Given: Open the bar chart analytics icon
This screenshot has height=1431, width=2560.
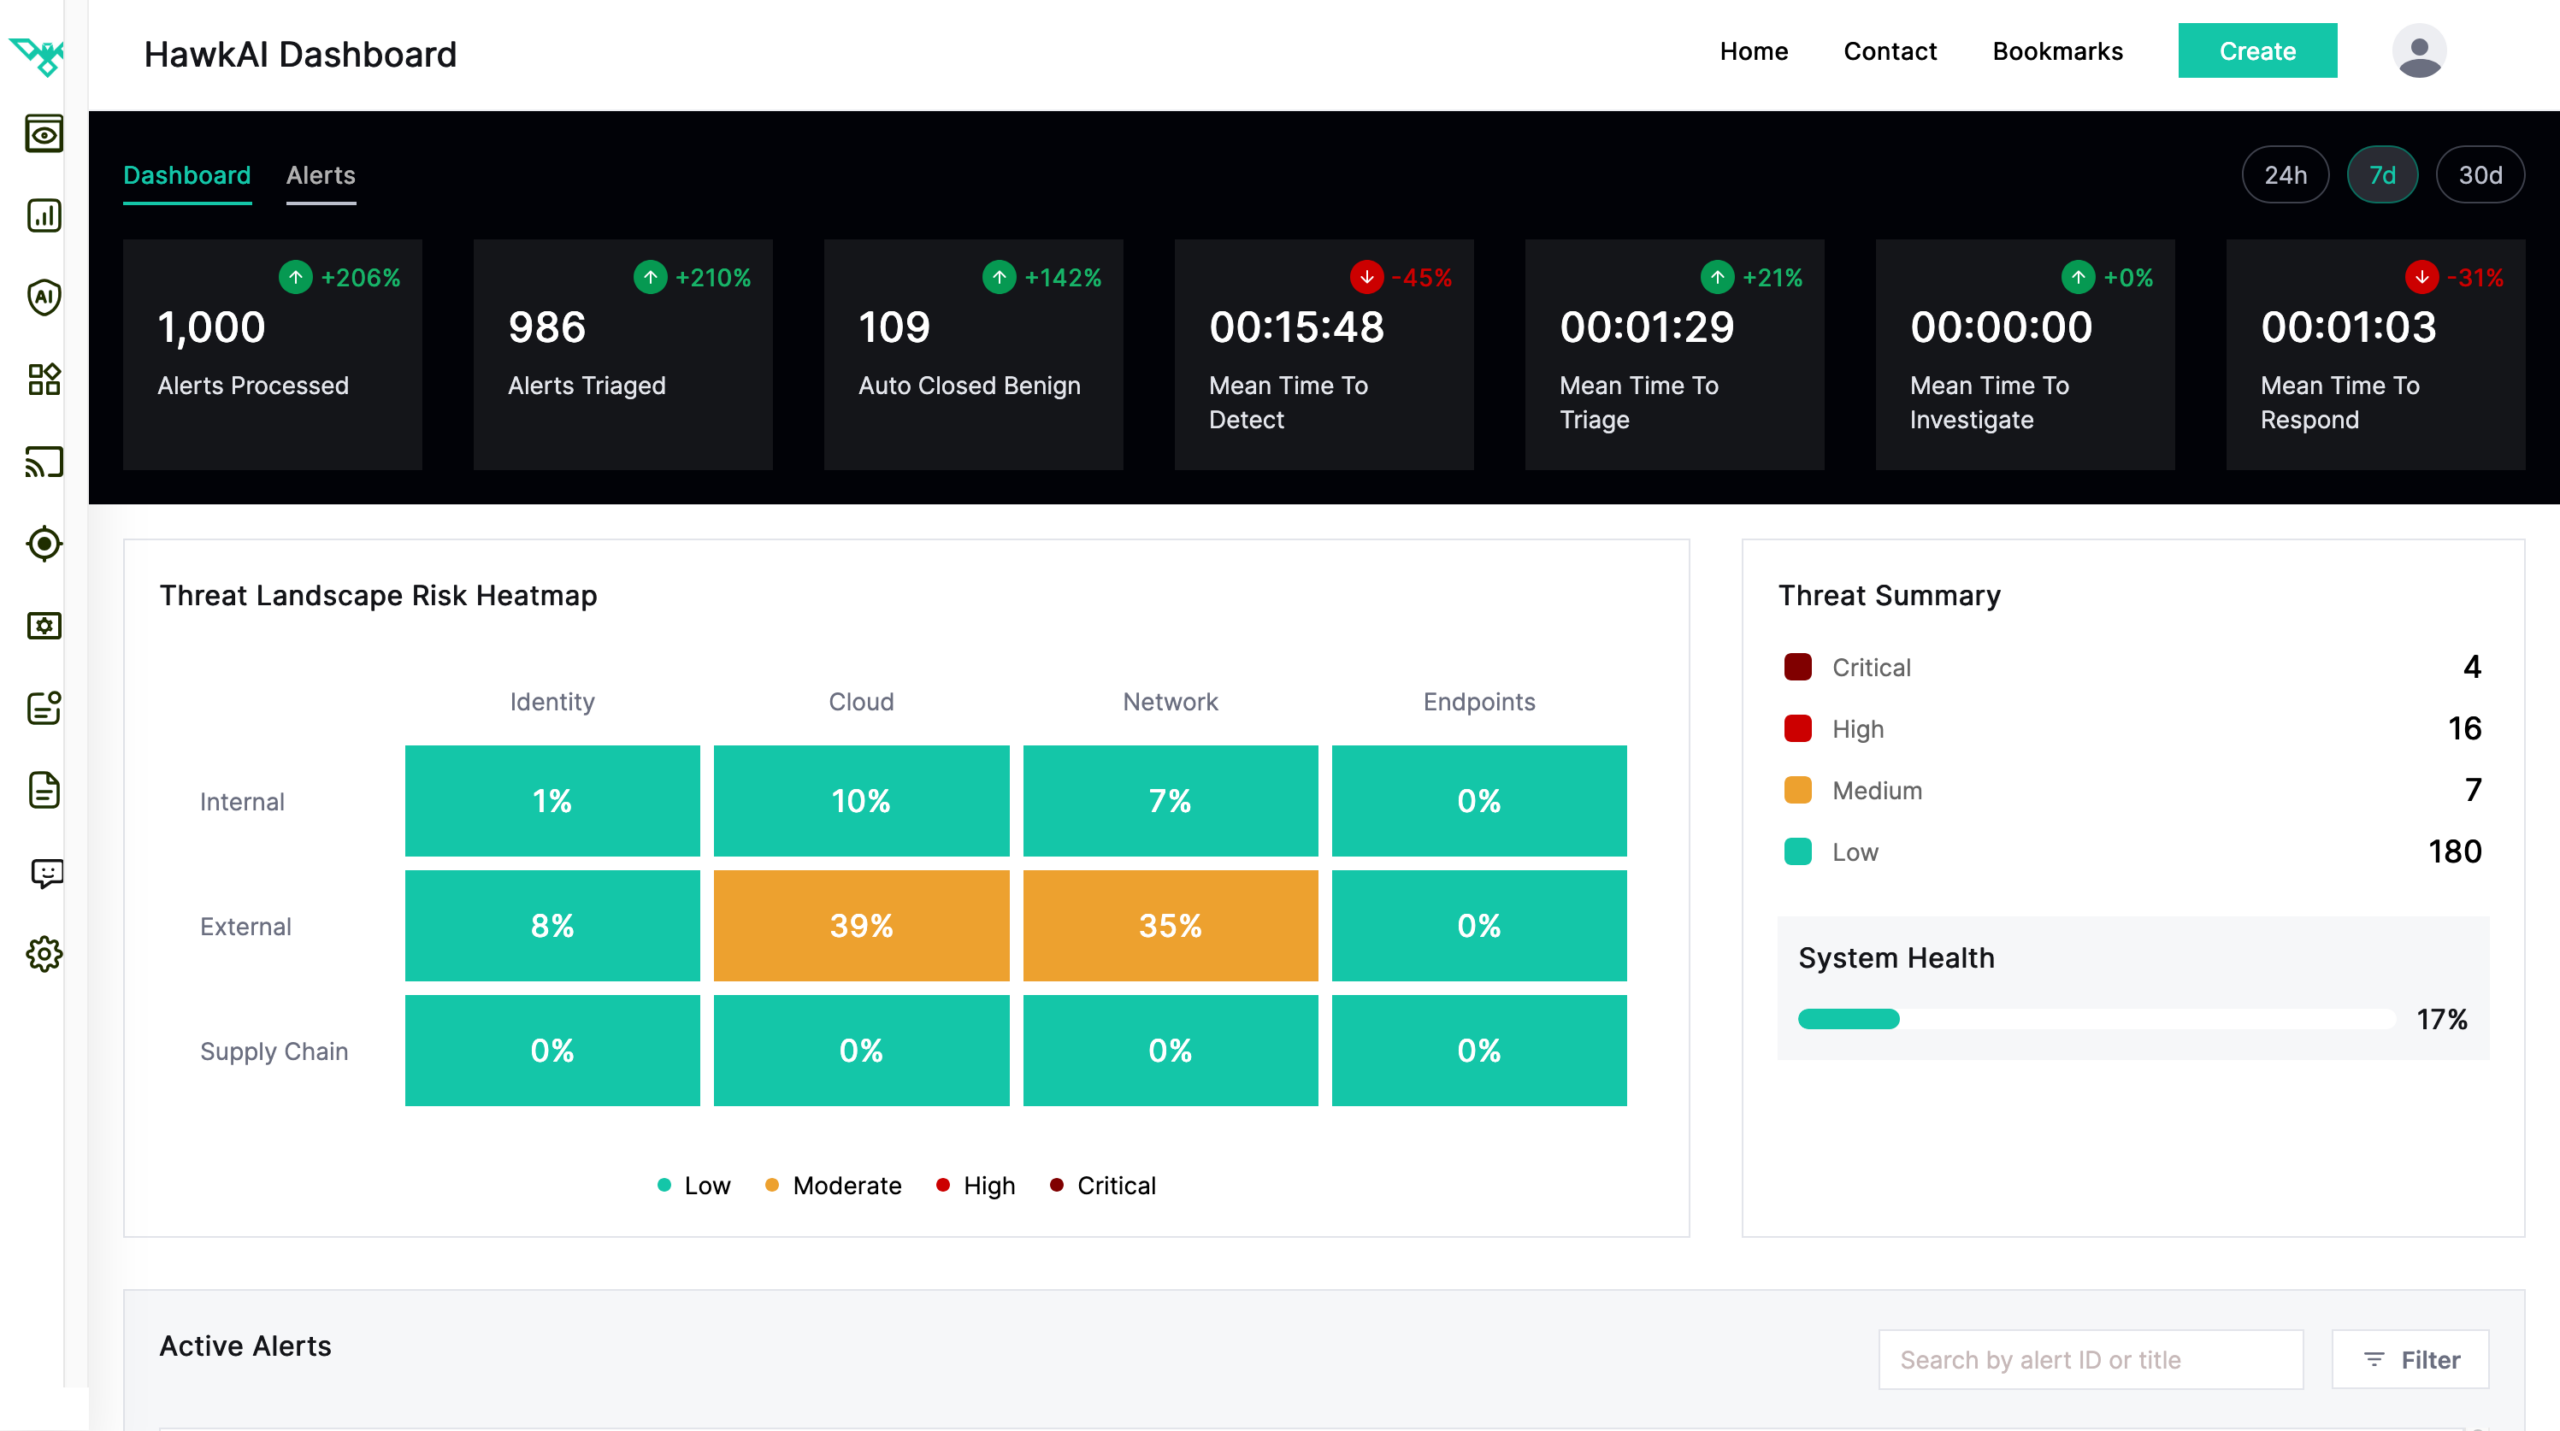Looking at the screenshot, I should [44, 216].
